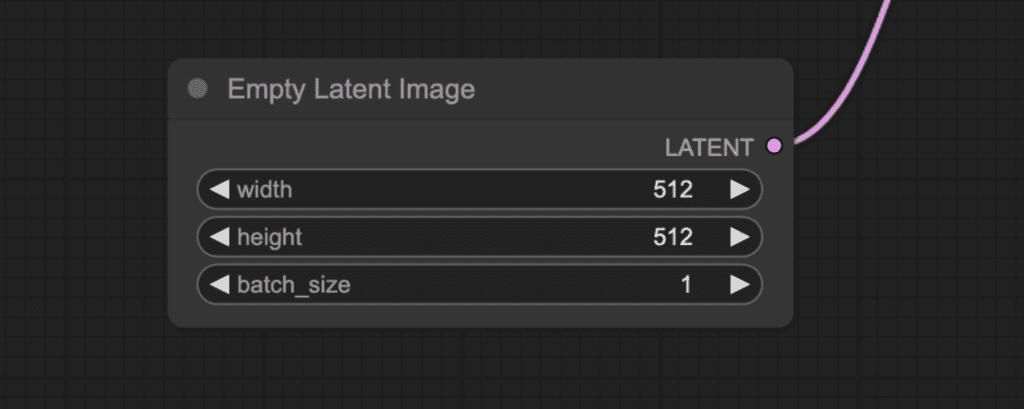Click blank node body below batch_size
Screen dimensions: 1024x409
(480, 314)
